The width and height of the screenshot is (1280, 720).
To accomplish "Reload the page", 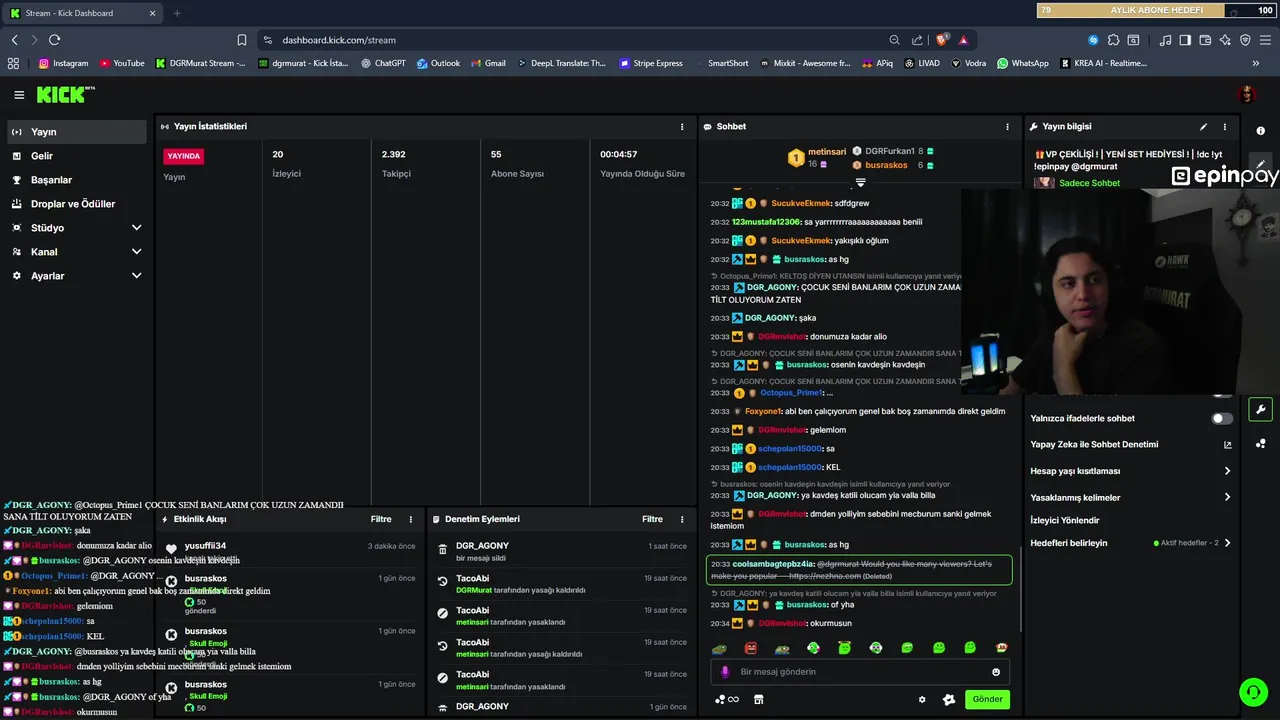I will click(54, 40).
